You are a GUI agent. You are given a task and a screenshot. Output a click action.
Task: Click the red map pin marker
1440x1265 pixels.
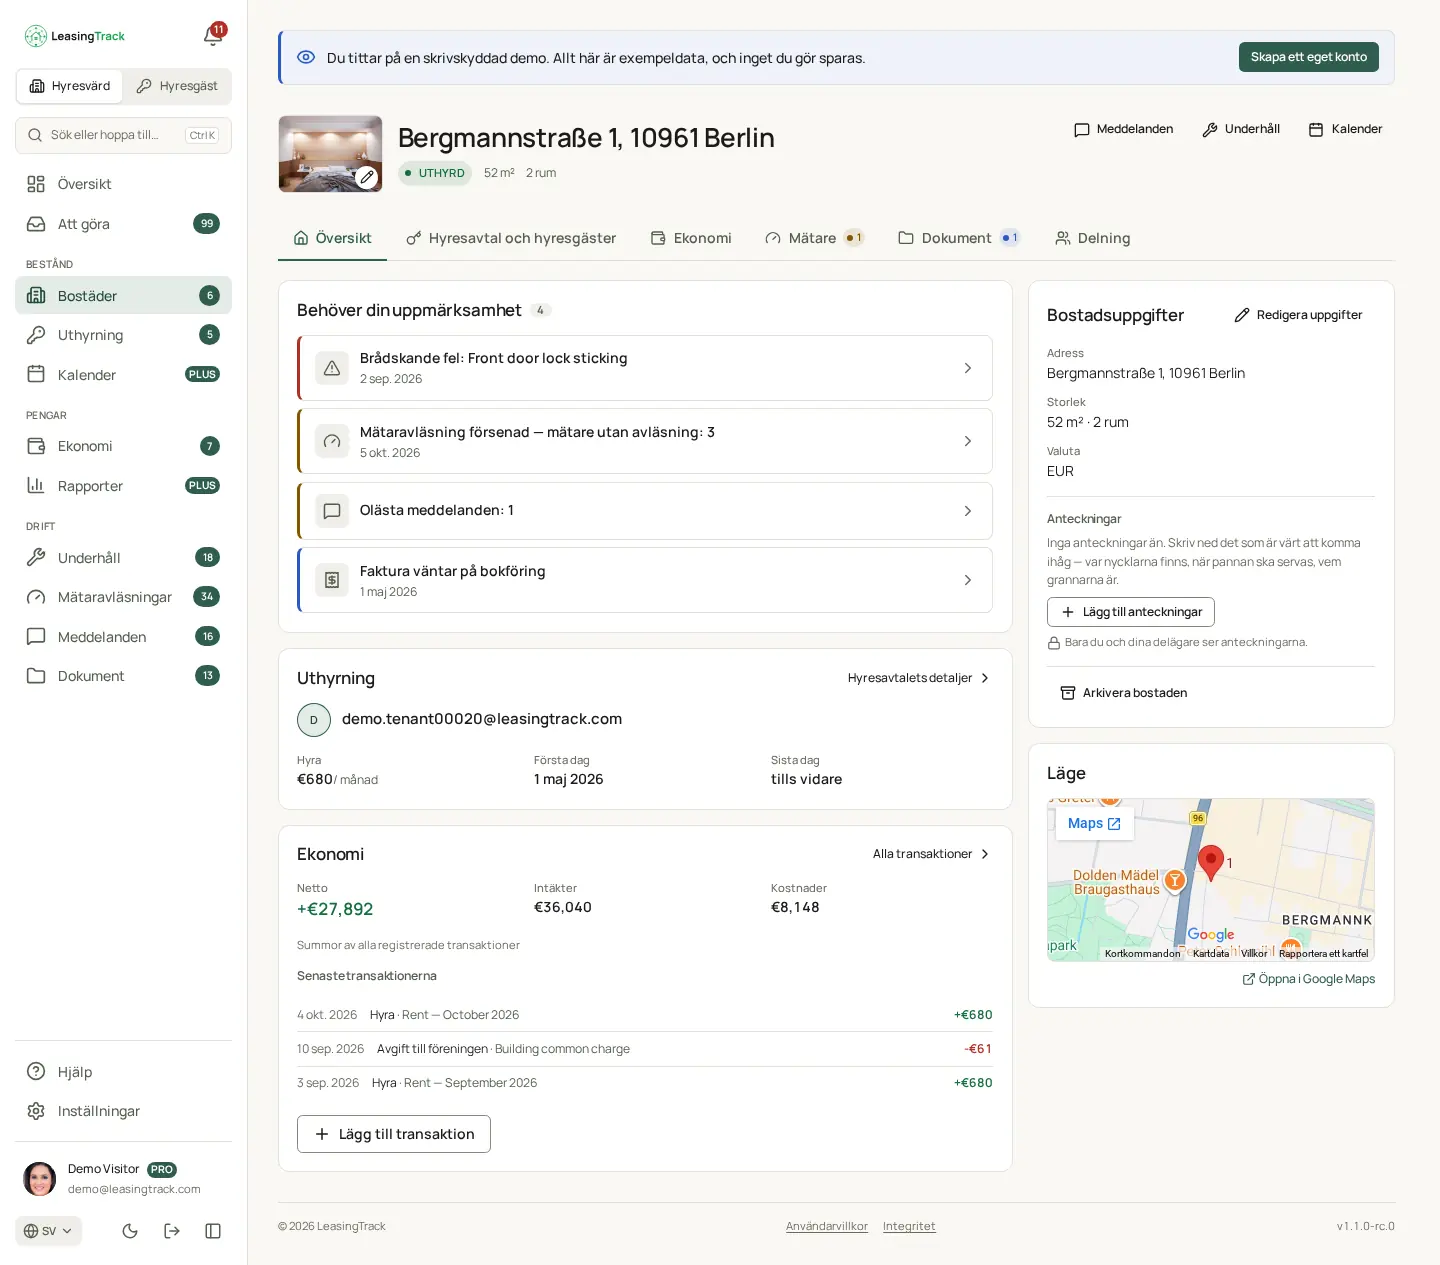pyautogui.click(x=1211, y=862)
